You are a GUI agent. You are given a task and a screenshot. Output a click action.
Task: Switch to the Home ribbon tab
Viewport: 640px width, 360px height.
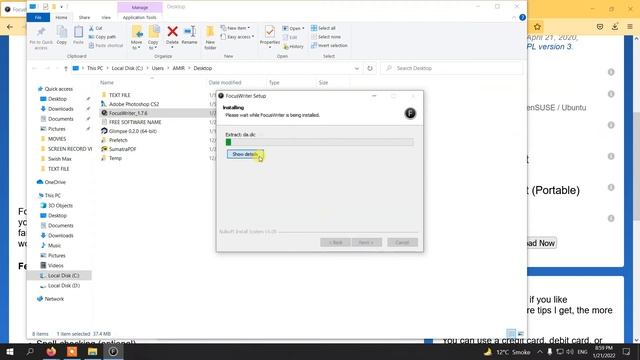[61, 18]
